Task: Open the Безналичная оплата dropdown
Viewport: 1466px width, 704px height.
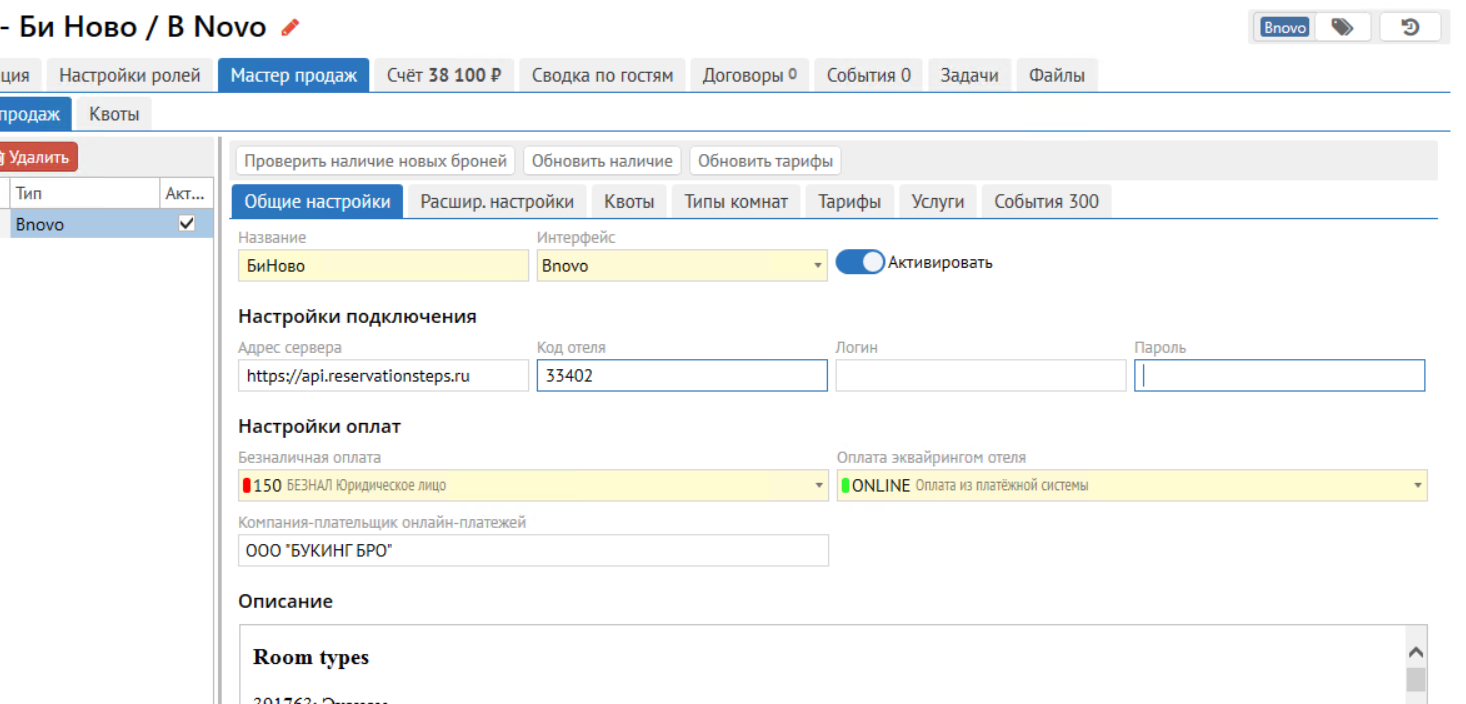Action: click(820, 486)
